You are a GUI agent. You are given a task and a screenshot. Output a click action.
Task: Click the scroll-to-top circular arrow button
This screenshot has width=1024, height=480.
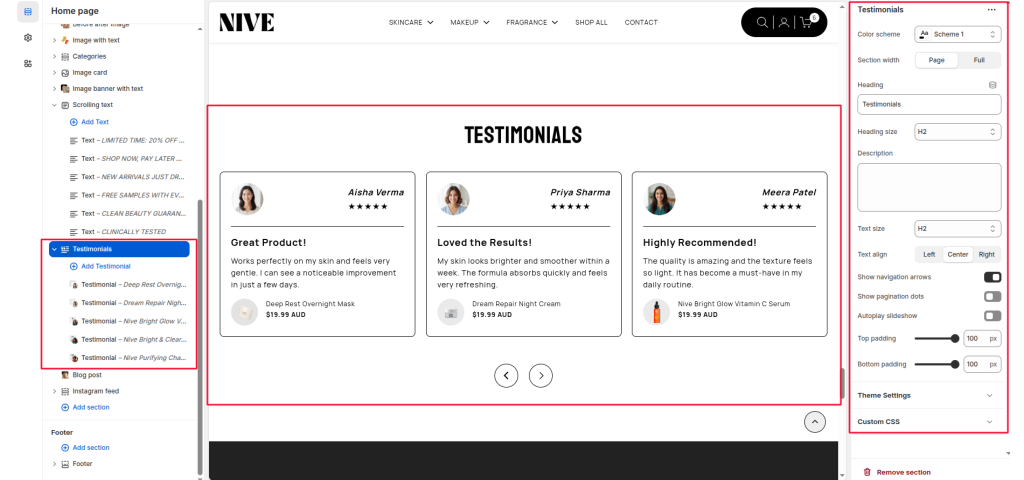click(815, 422)
